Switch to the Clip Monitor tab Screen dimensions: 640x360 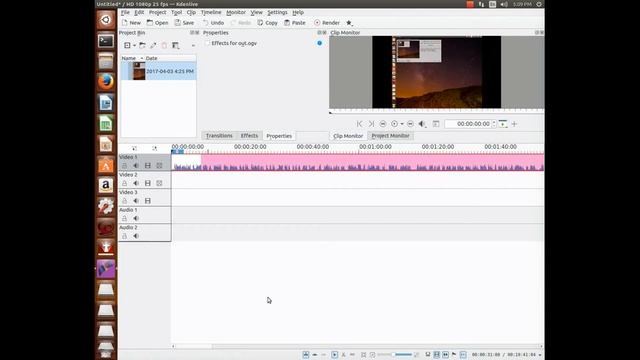point(348,136)
